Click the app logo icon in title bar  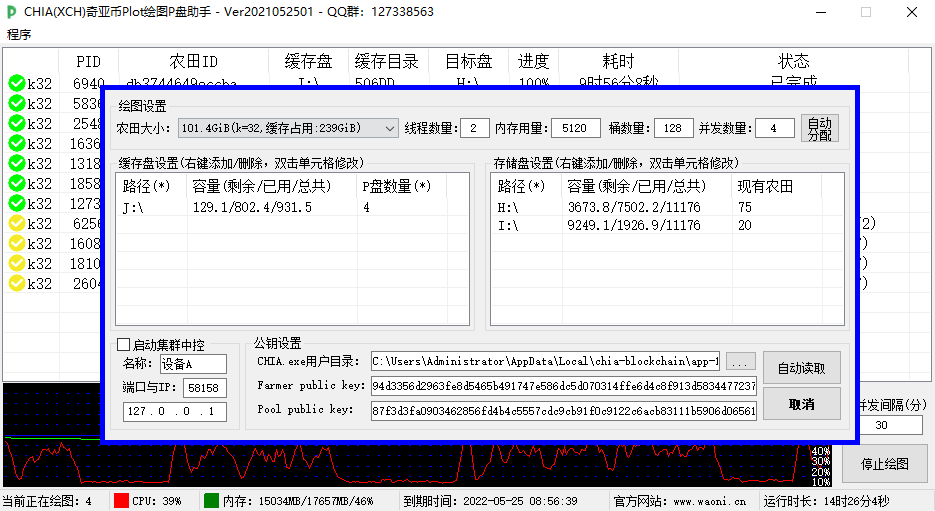(x=11, y=12)
